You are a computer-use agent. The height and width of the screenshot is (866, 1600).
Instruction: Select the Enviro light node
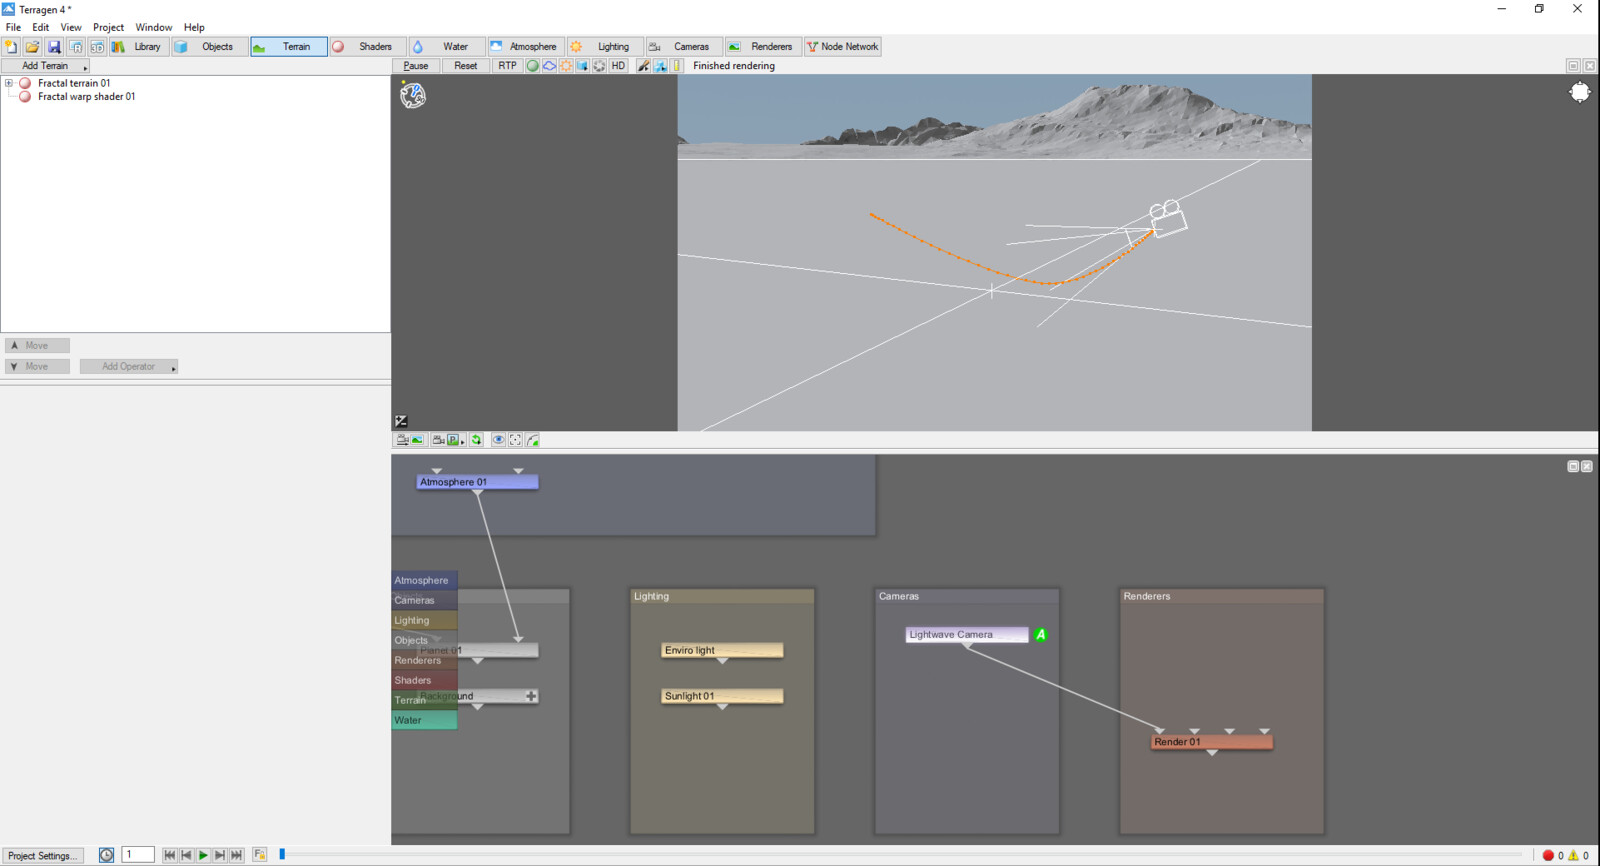click(722, 650)
